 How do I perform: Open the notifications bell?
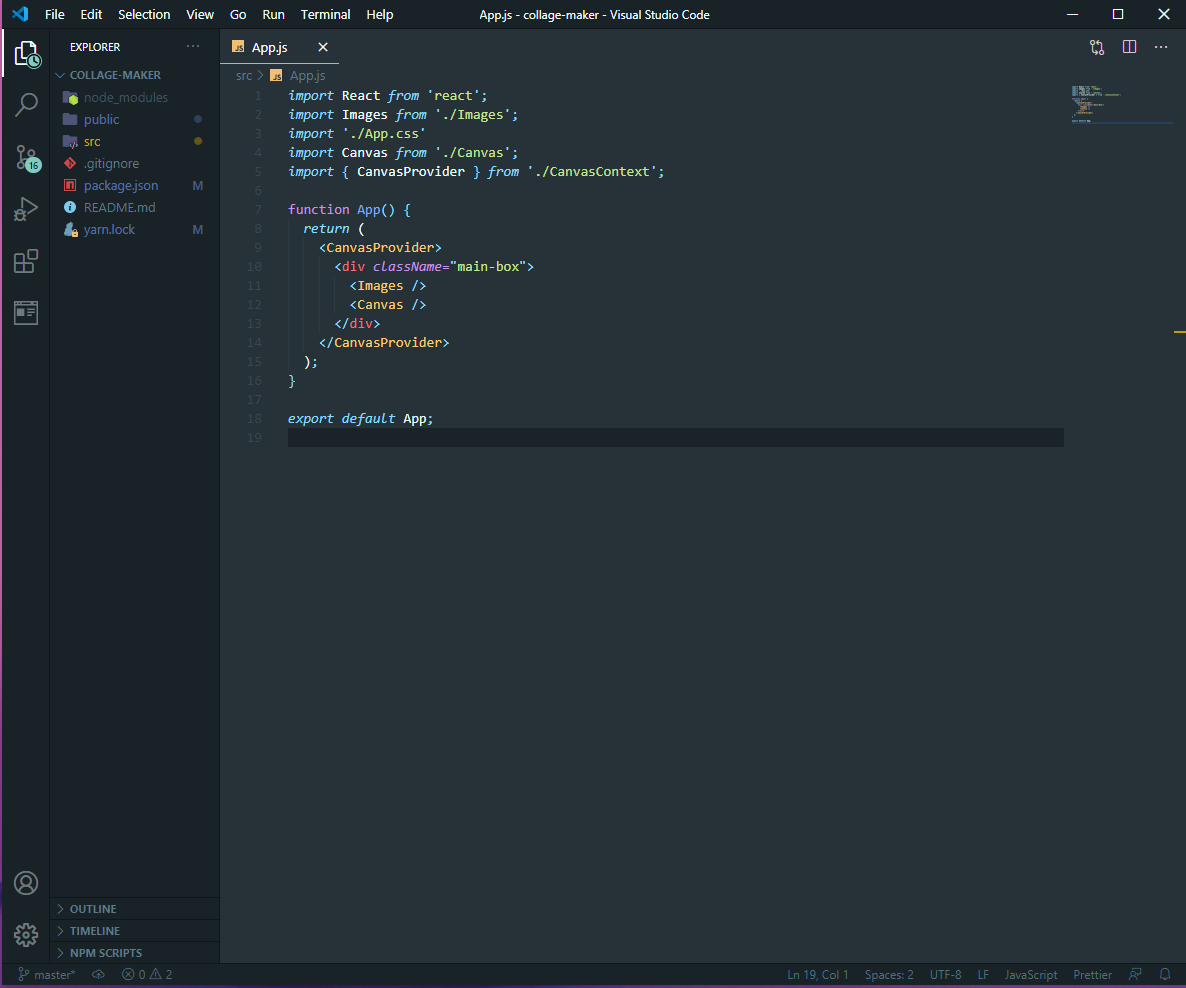click(1165, 974)
